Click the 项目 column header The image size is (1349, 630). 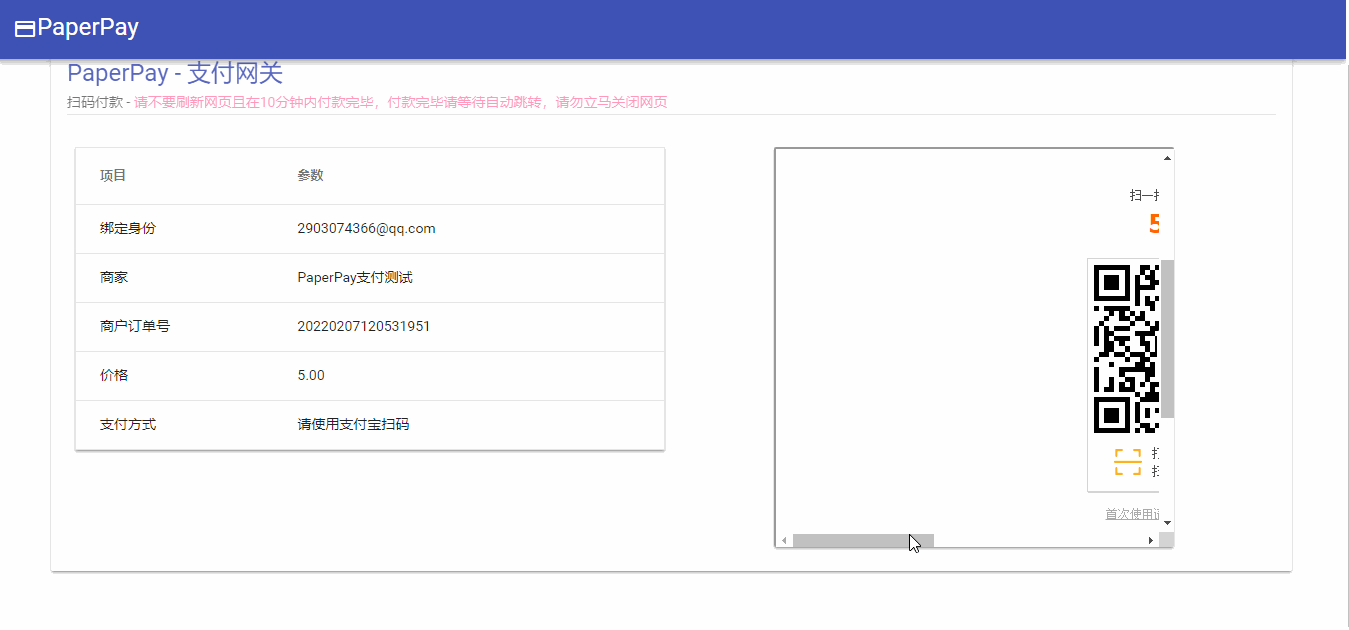tap(113, 175)
